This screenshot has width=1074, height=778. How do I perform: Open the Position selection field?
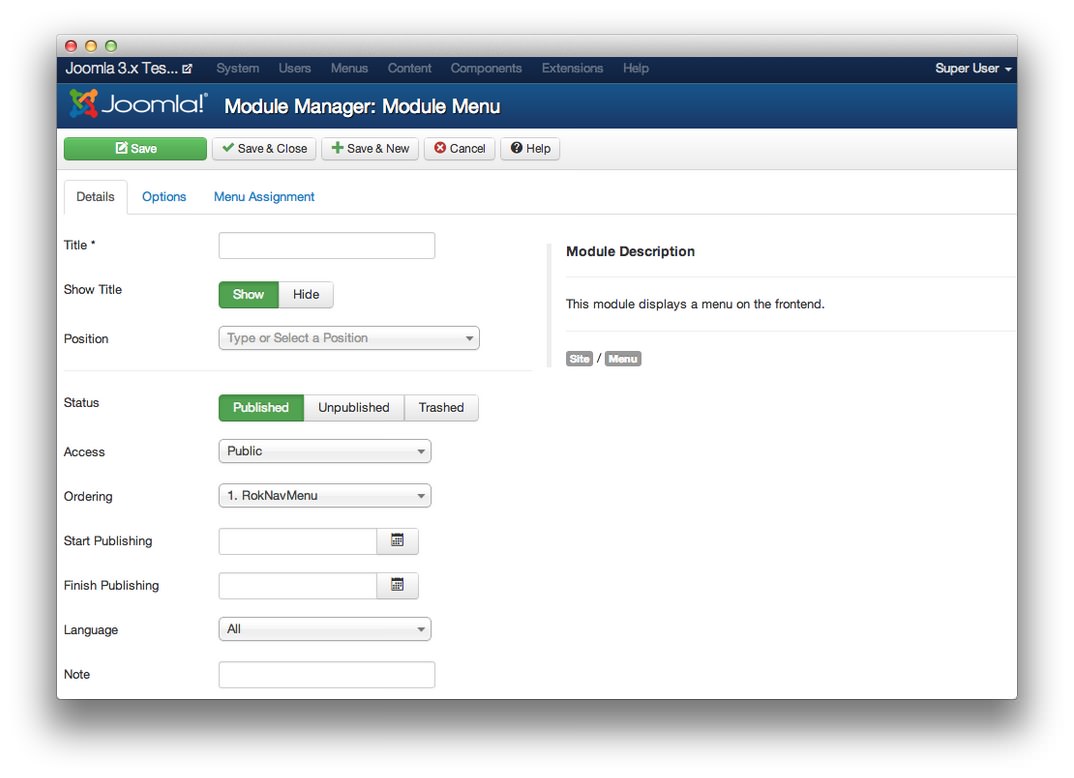[x=348, y=337]
